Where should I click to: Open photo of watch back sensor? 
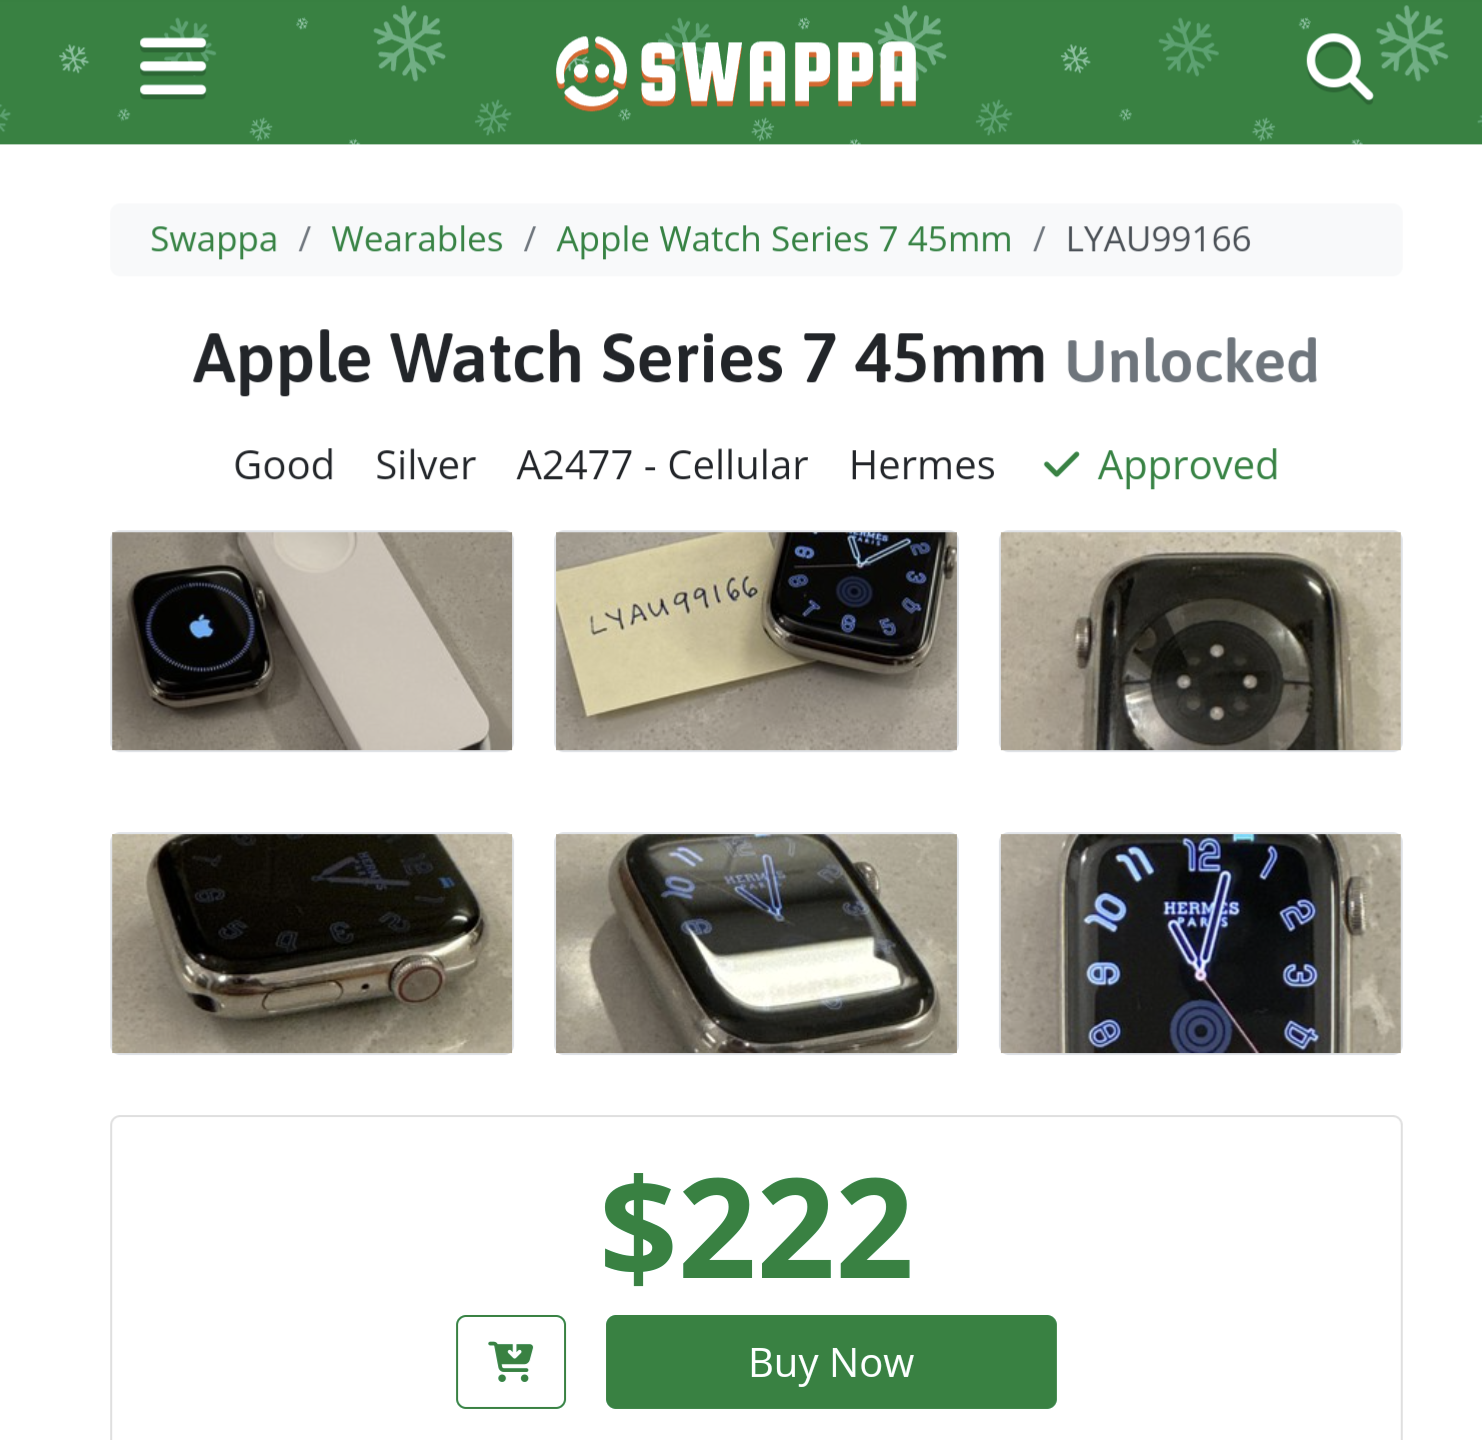click(x=1201, y=641)
